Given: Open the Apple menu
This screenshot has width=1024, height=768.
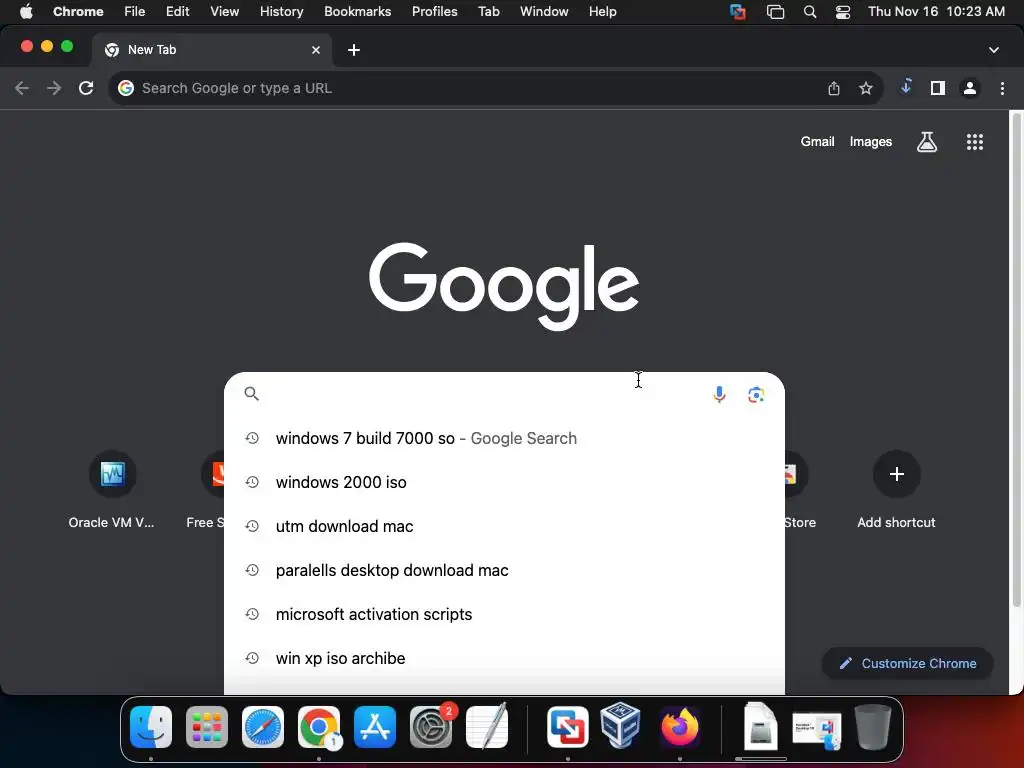Looking at the screenshot, I should pos(26,11).
